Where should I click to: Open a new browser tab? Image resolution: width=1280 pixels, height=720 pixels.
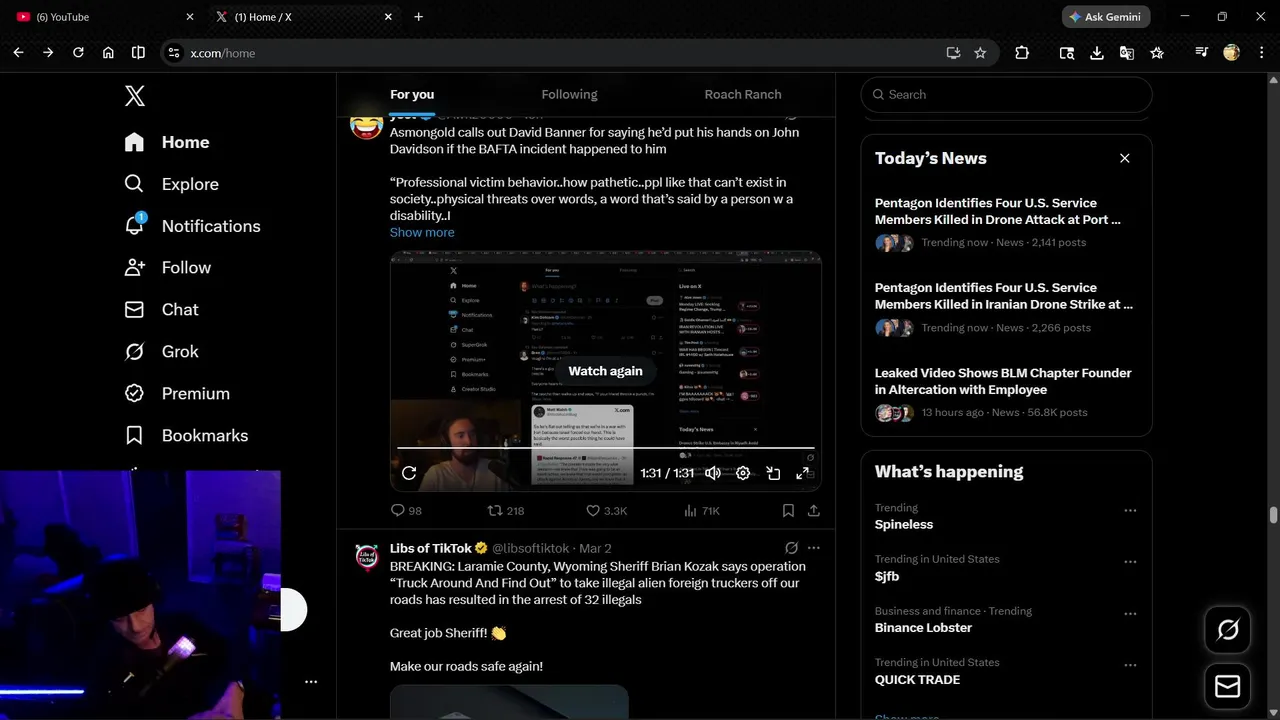[418, 17]
